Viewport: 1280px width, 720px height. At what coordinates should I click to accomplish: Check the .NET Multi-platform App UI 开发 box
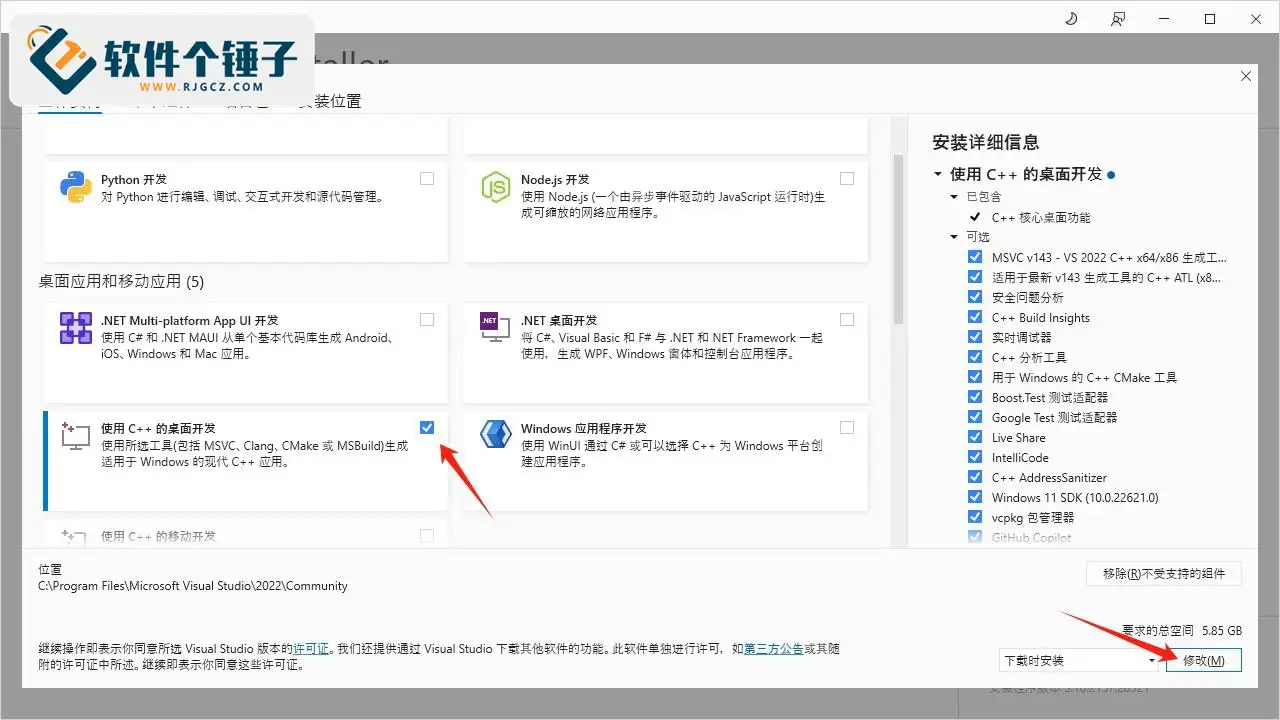427,320
